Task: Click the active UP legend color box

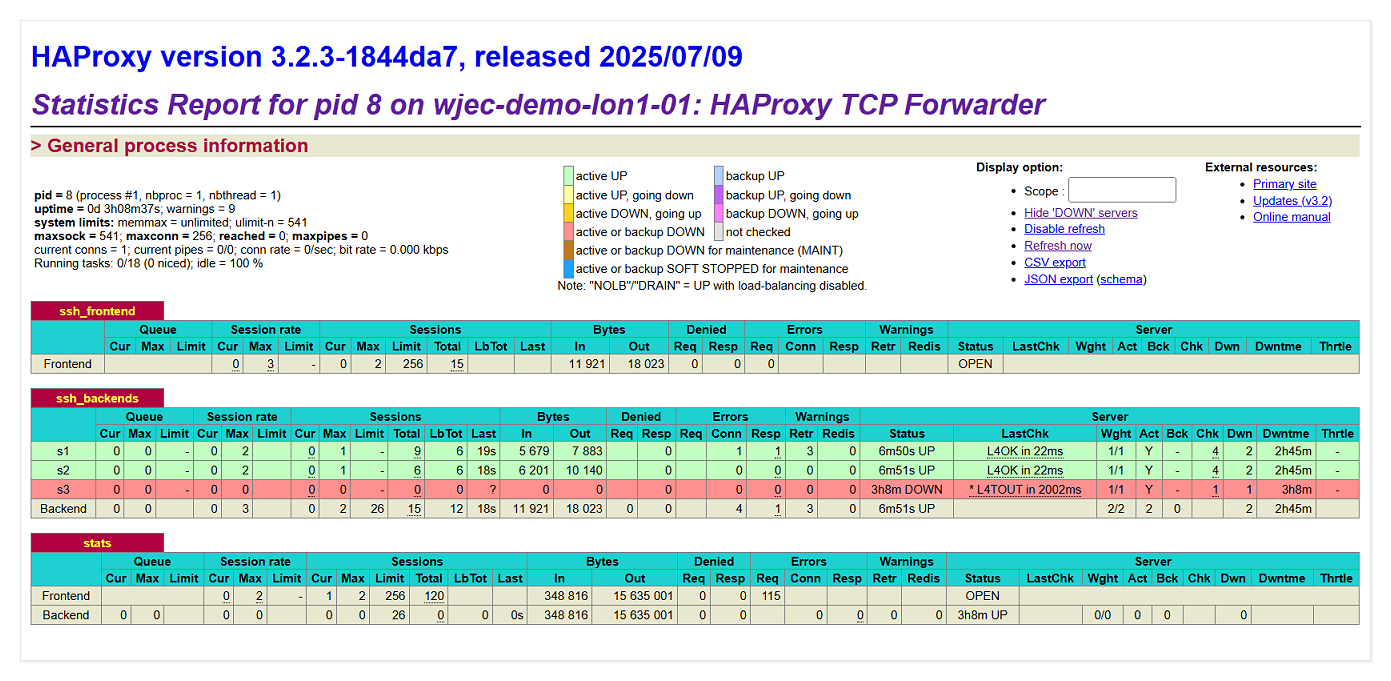Action: tap(568, 176)
